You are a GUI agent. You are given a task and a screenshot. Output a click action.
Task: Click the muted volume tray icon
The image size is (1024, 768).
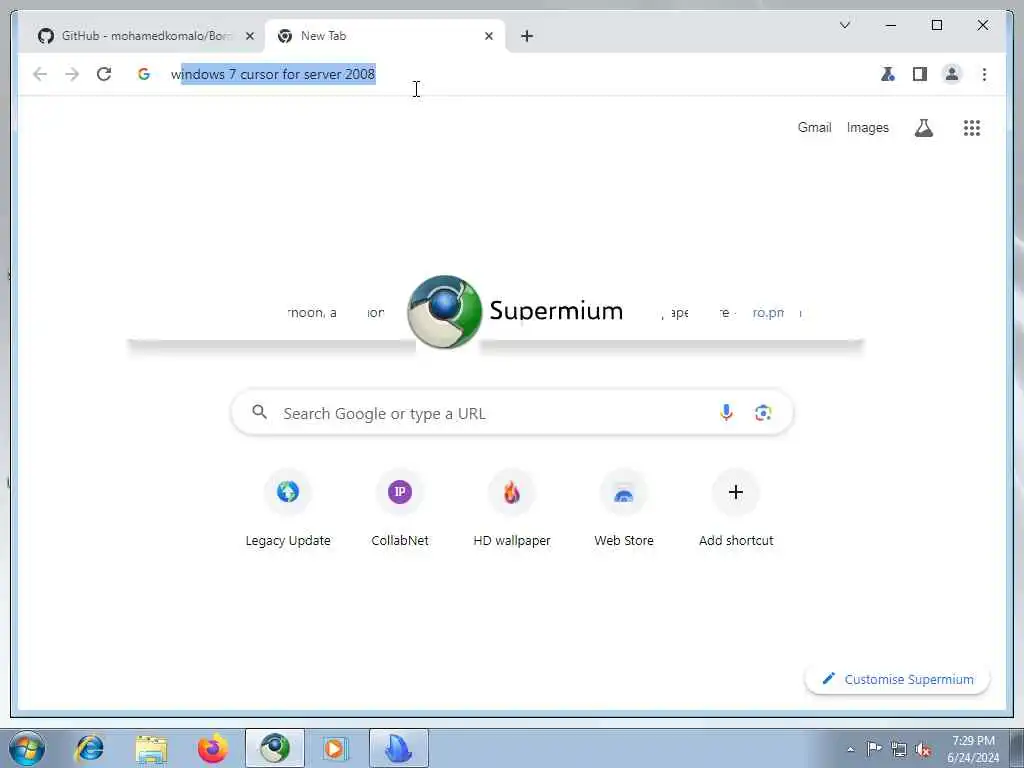[923, 749]
